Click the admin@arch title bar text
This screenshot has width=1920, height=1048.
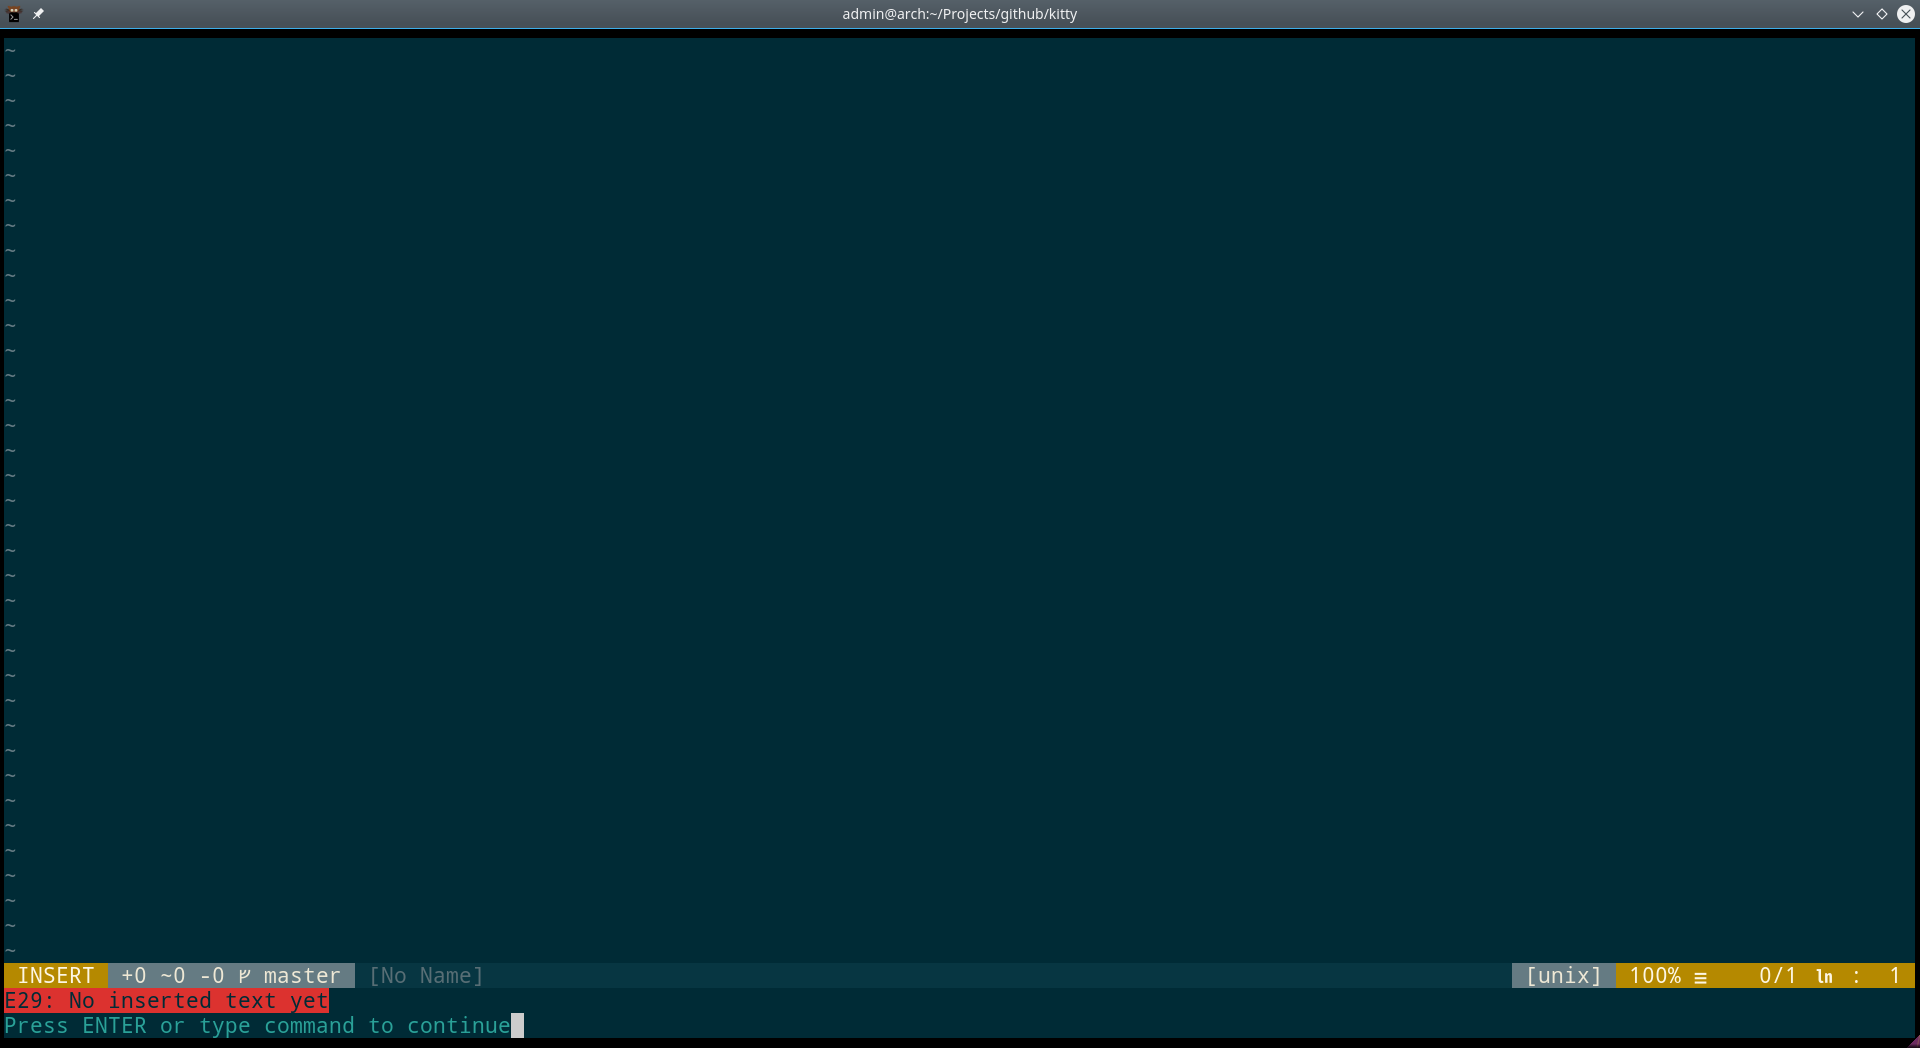[959, 14]
